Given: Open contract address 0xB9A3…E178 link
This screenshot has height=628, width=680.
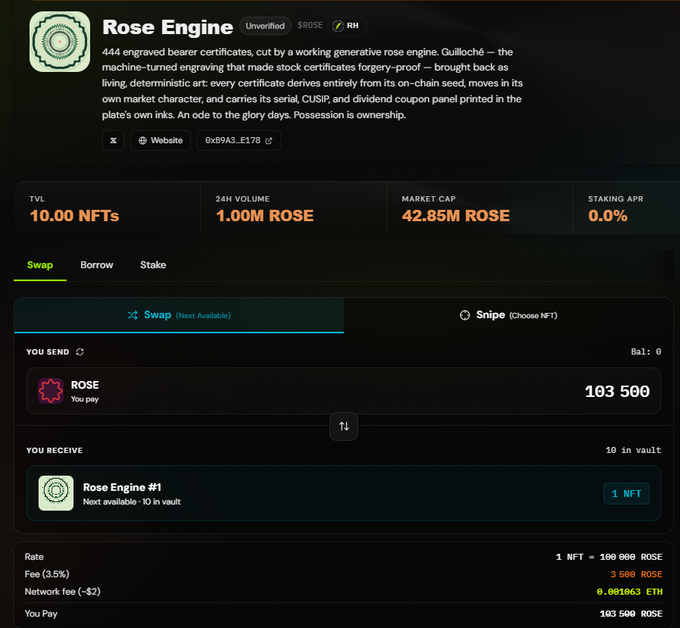Looking at the screenshot, I should pos(239,141).
